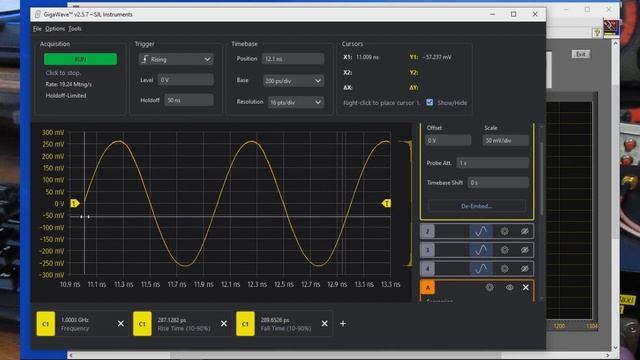
Task: Open the trigger Rising edge dropdown
Action: click(x=176, y=59)
